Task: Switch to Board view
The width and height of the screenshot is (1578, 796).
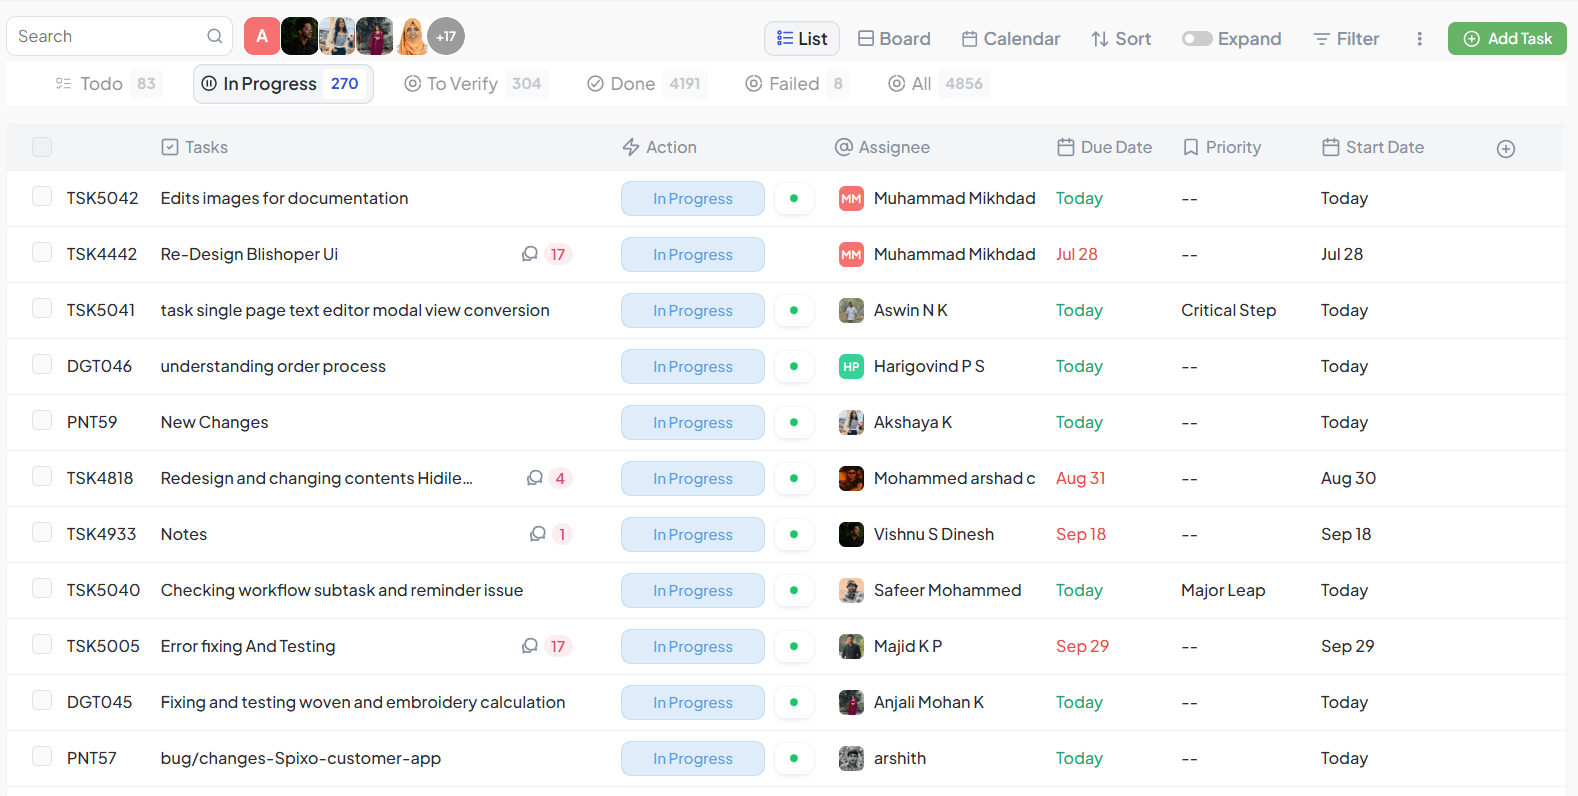Action: click(894, 39)
